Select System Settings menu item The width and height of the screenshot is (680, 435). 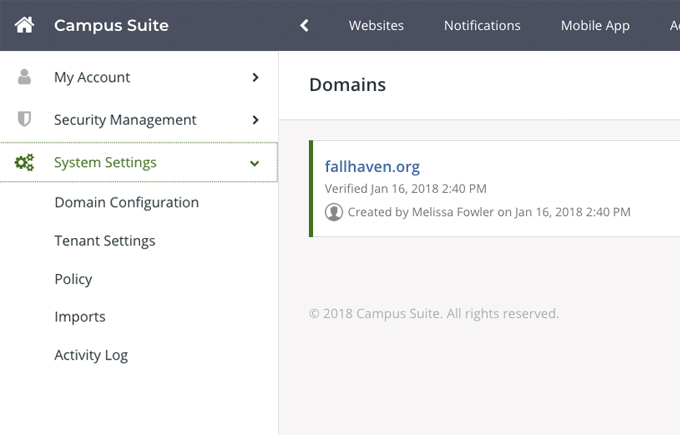139,162
